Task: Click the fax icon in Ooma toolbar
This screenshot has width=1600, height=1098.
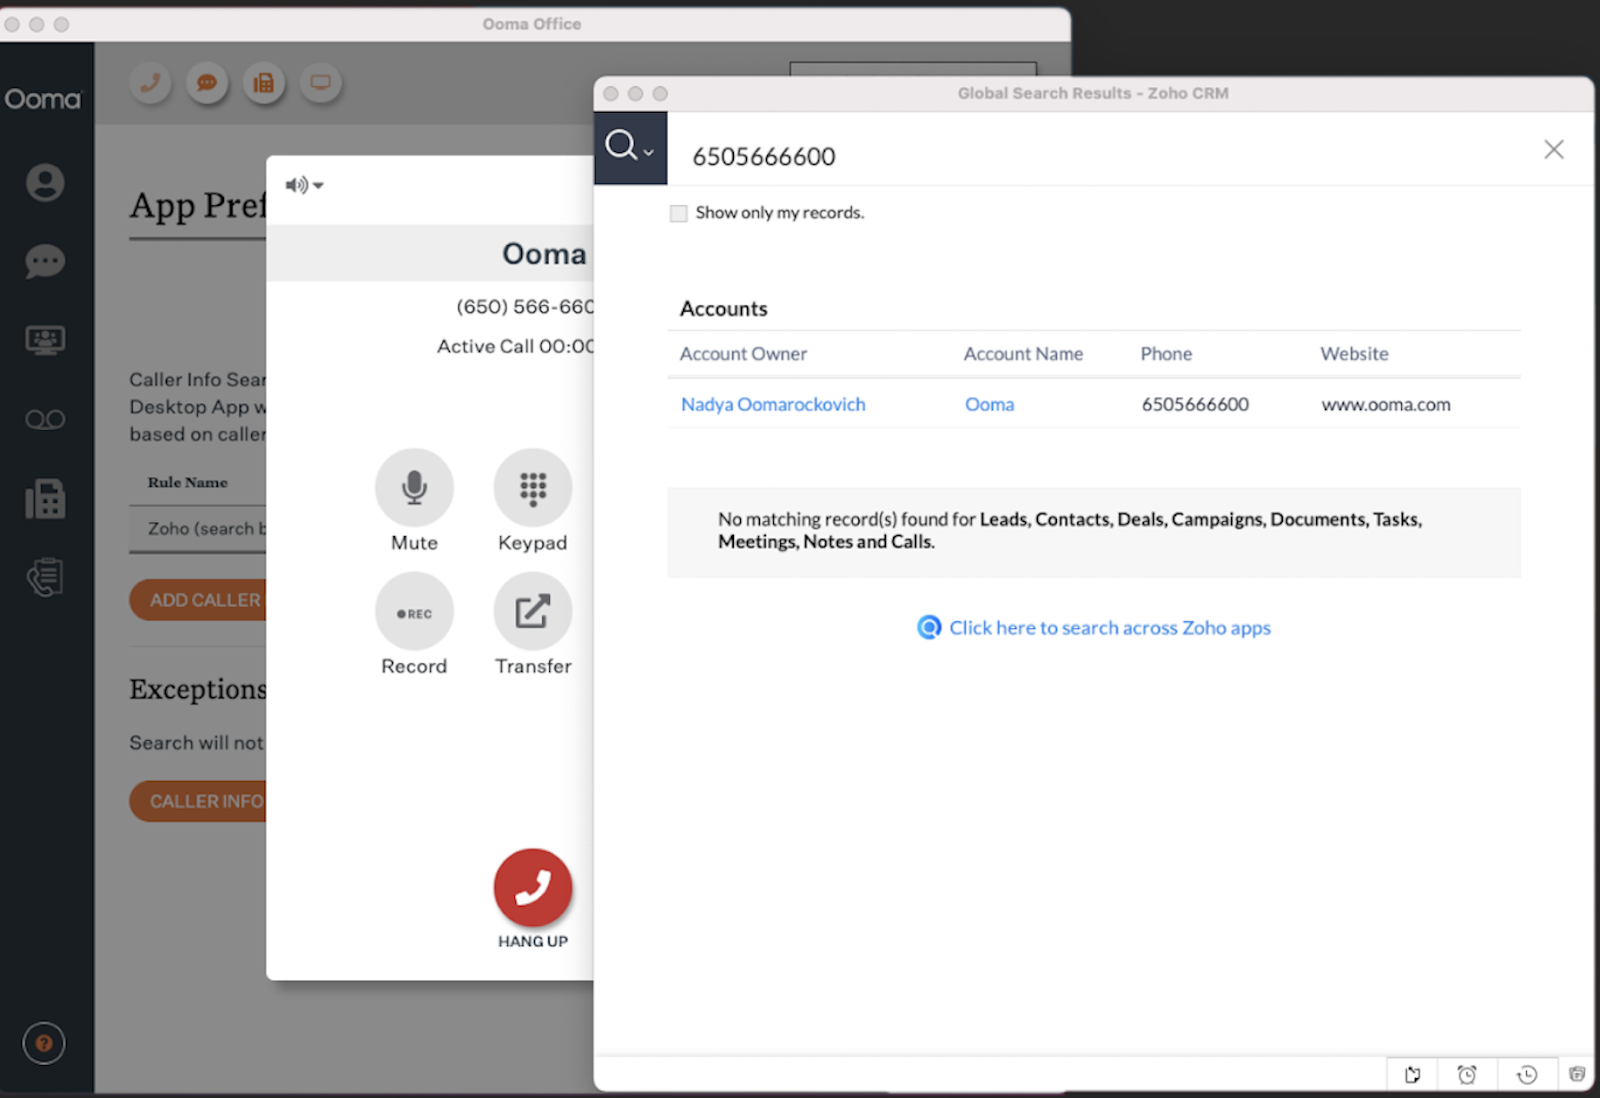Action: (x=264, y=82)
